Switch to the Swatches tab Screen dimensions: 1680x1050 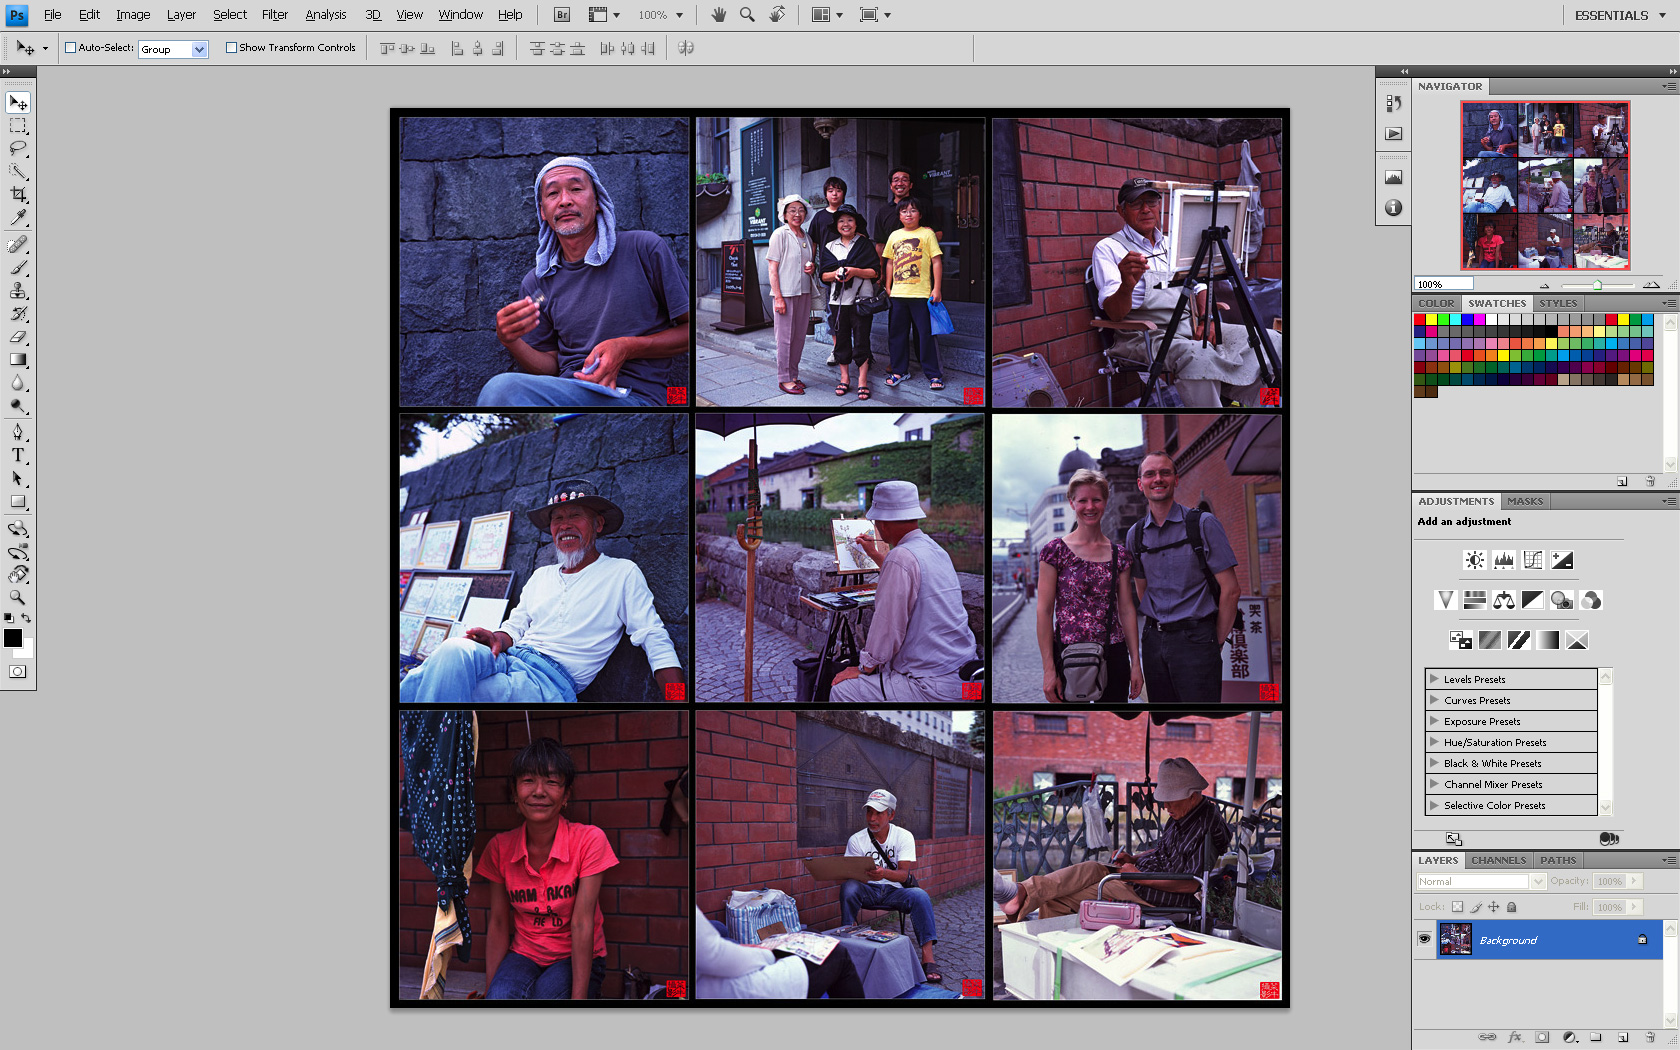coord(1497,303)
